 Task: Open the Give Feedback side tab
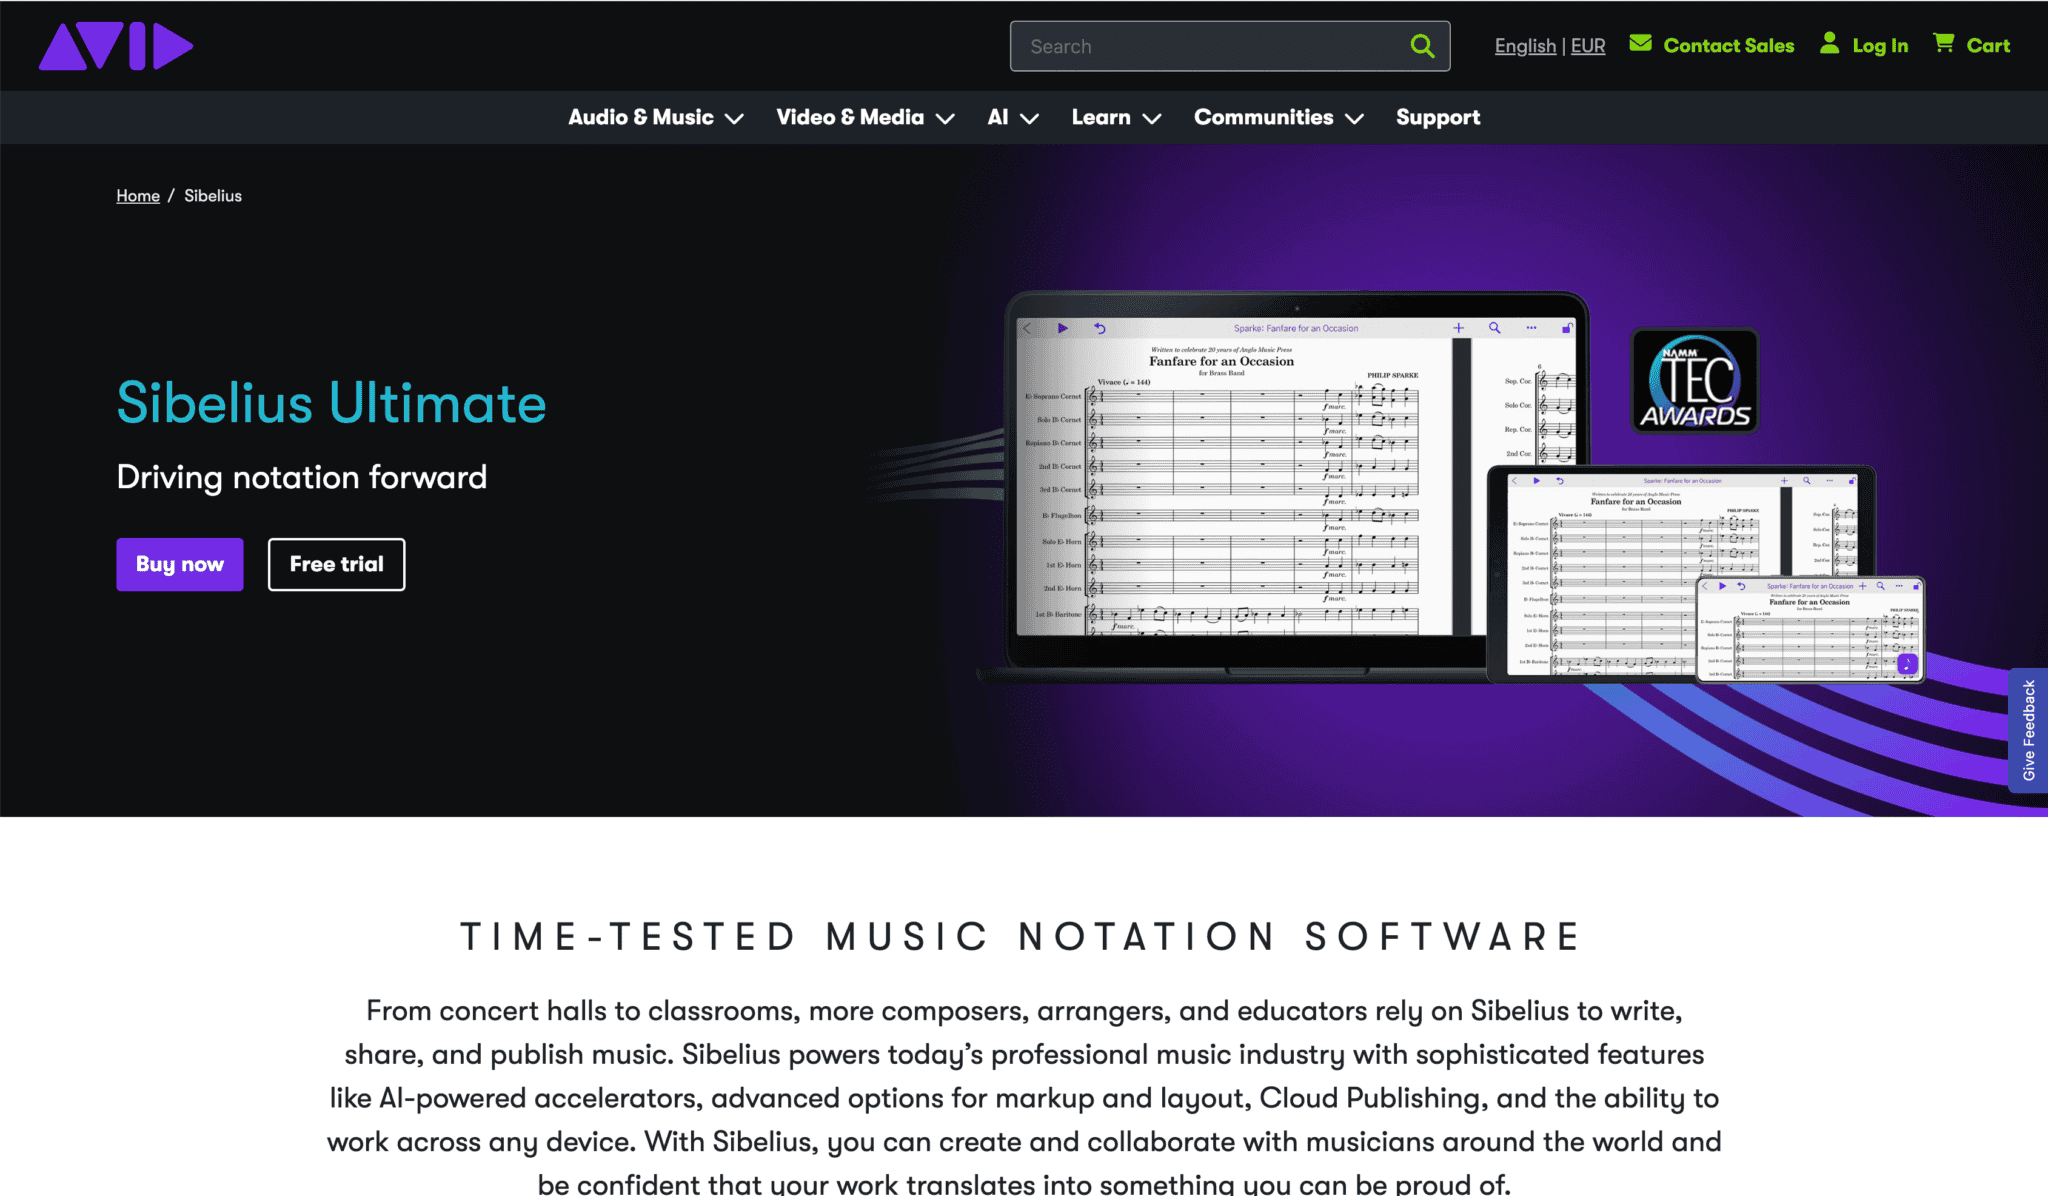(x=2030, y=727)
